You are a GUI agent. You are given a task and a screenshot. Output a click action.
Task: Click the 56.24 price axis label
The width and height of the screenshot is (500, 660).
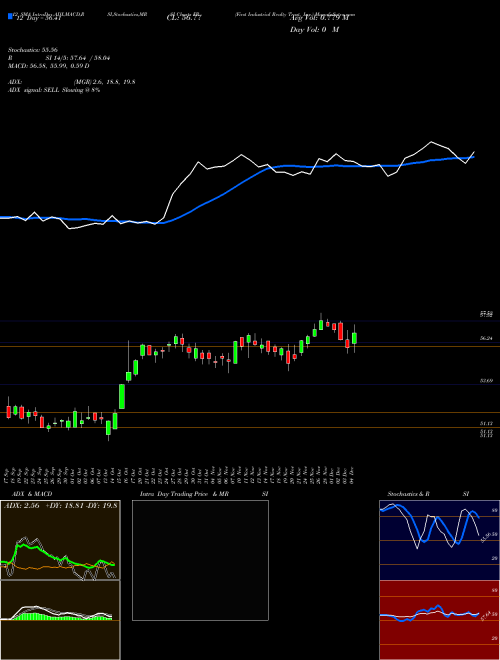coord(486,338)
